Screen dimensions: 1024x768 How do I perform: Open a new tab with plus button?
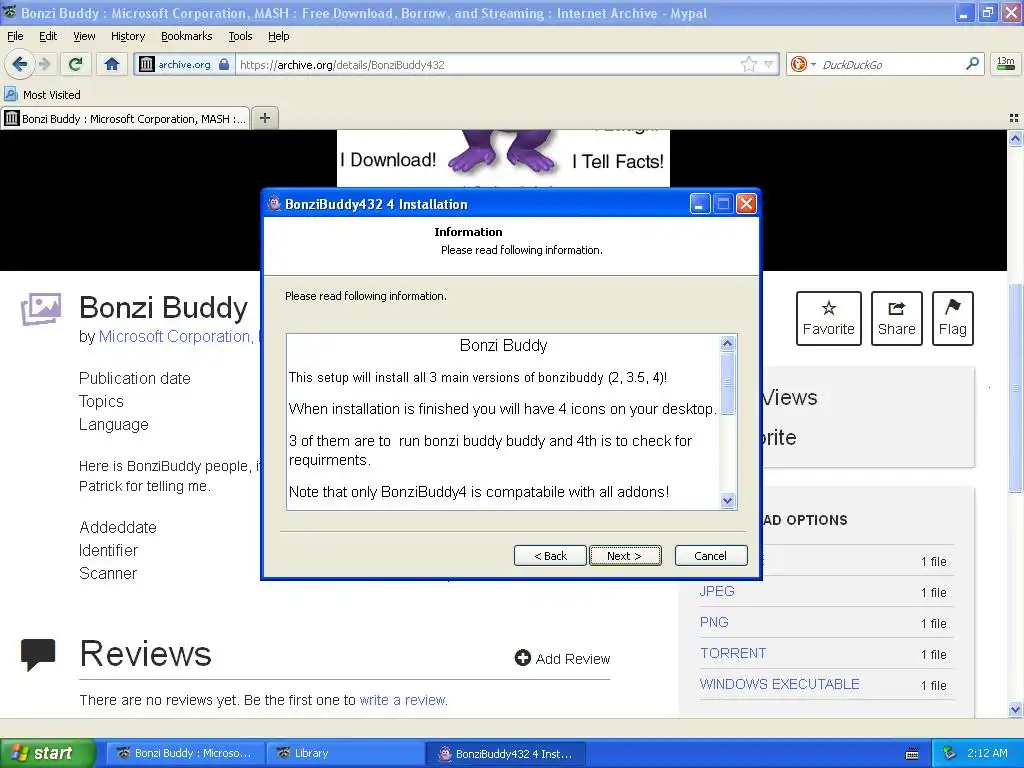pos(264,118)
